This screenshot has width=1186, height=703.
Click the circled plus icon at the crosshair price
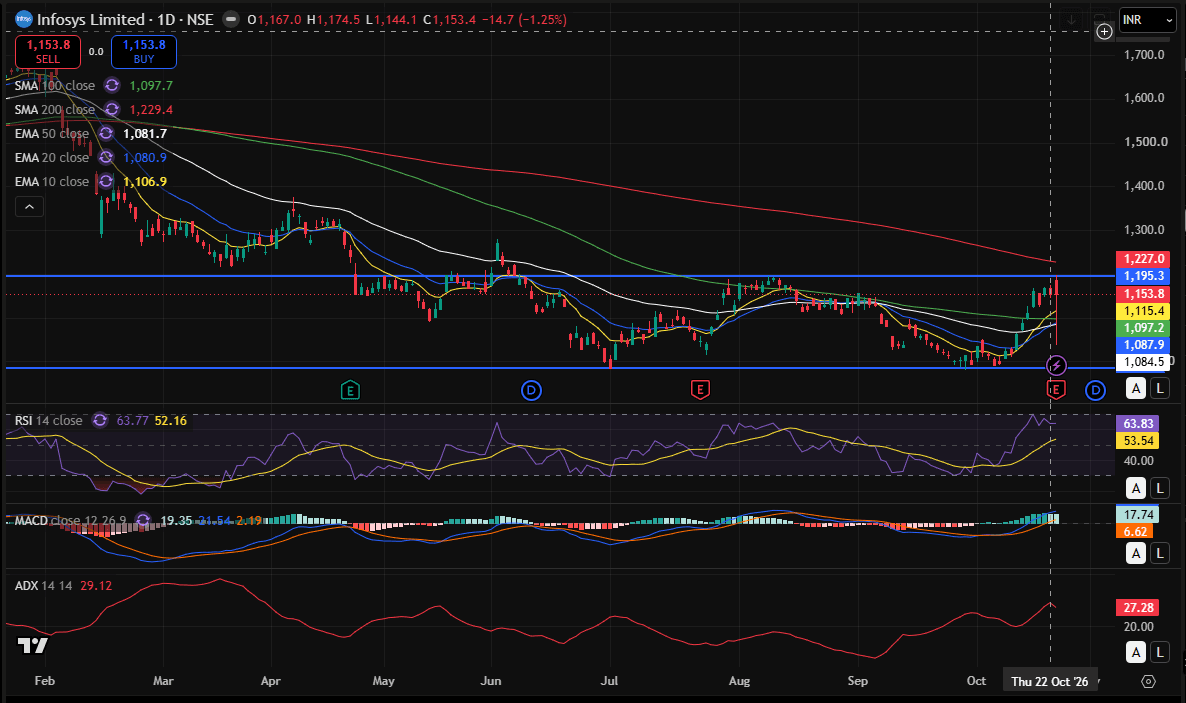pos(1104,31)
